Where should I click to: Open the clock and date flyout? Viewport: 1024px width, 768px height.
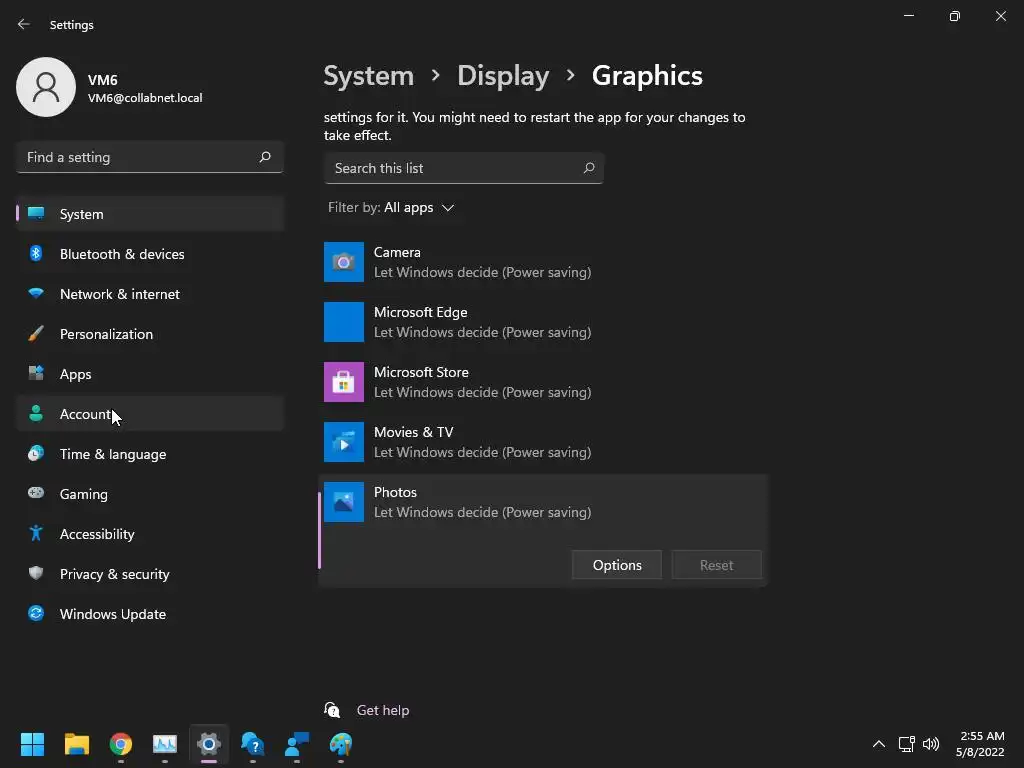(x=980, y=744)
